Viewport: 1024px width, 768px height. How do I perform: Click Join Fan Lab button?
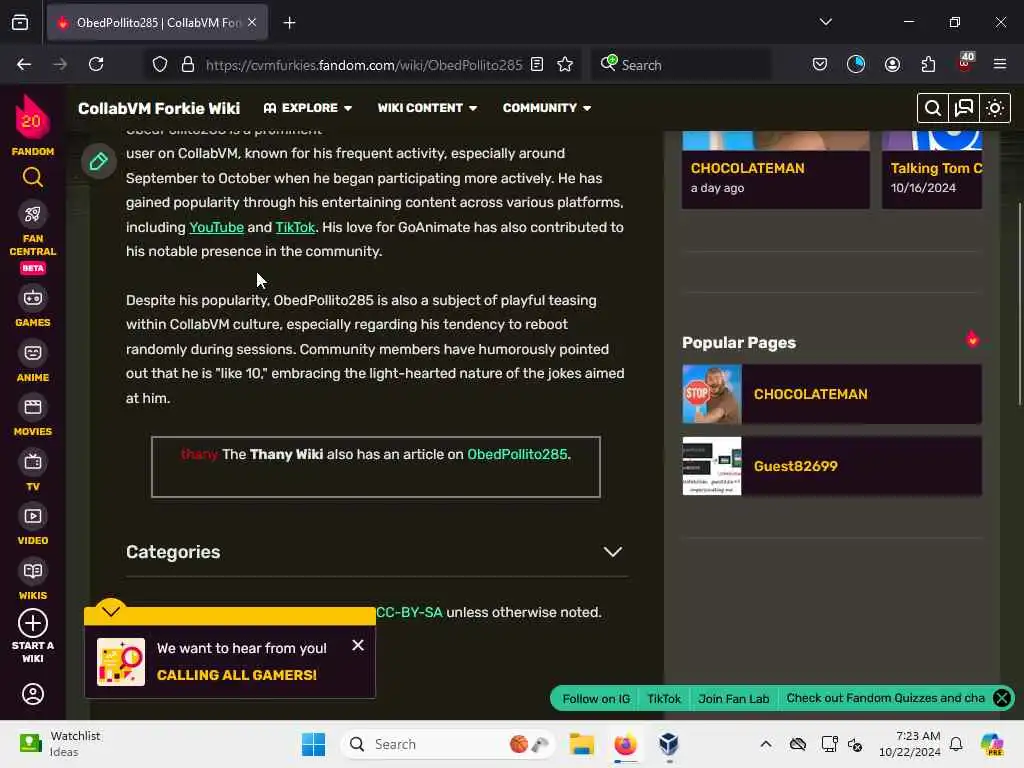[733, 698]
